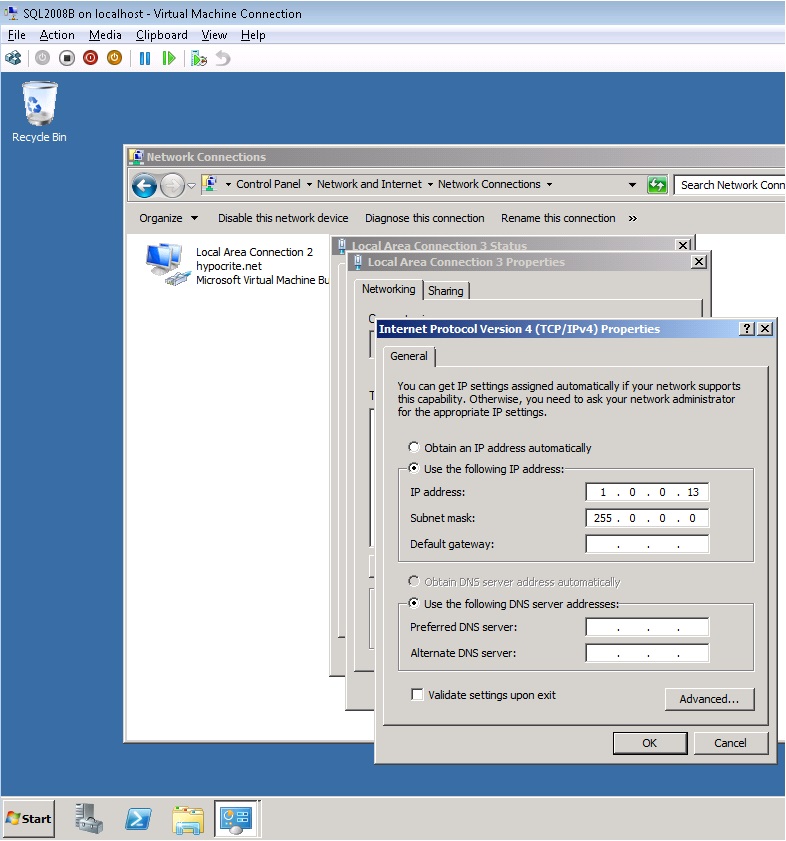Image resolution: width=786 pixels, height=841 pixels.
Task: Click the Ctrl+Alt+Del toolbar icon
Action: click(x=13, y=58)
